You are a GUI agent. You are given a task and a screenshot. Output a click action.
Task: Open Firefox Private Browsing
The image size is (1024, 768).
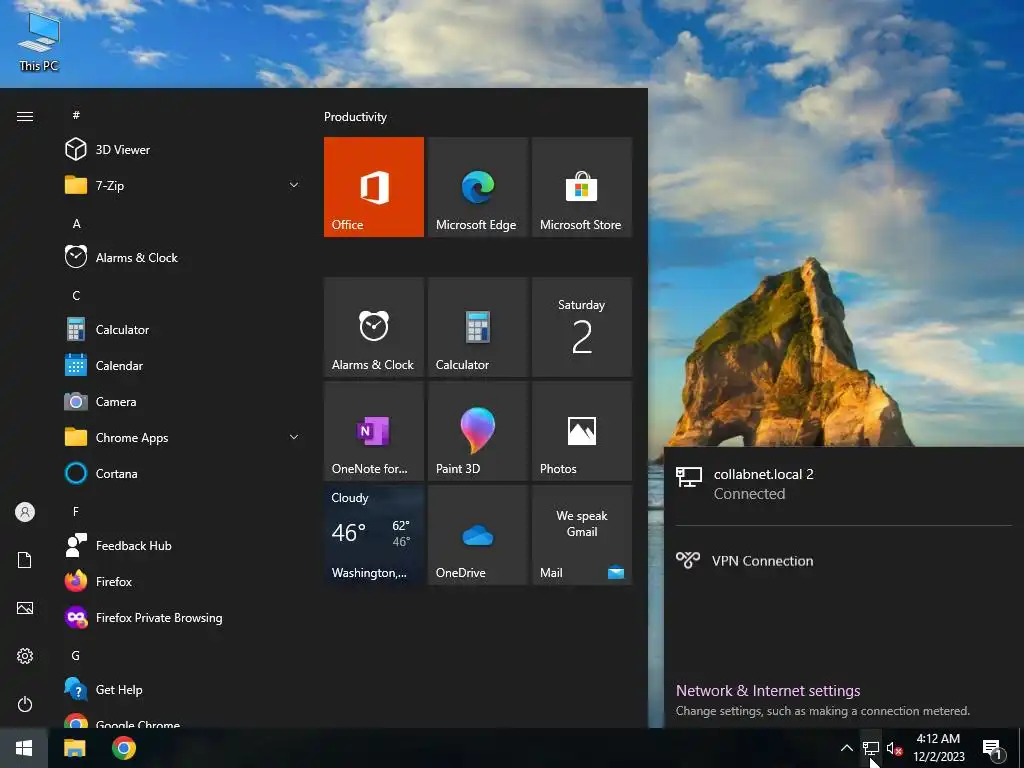[183, 617]
